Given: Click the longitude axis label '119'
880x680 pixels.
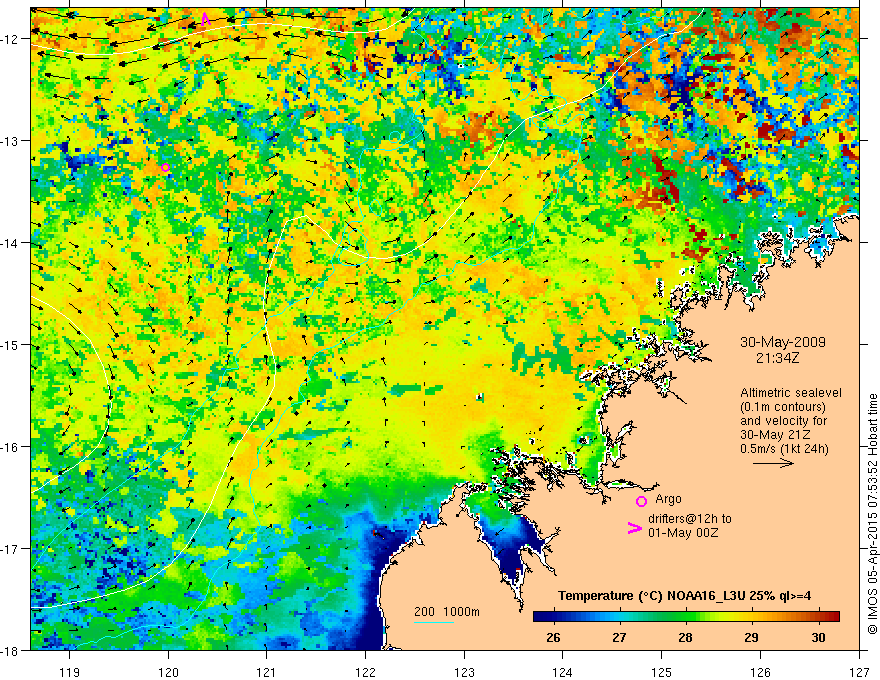Looking at the screenshot, I should tap(70, 672).
